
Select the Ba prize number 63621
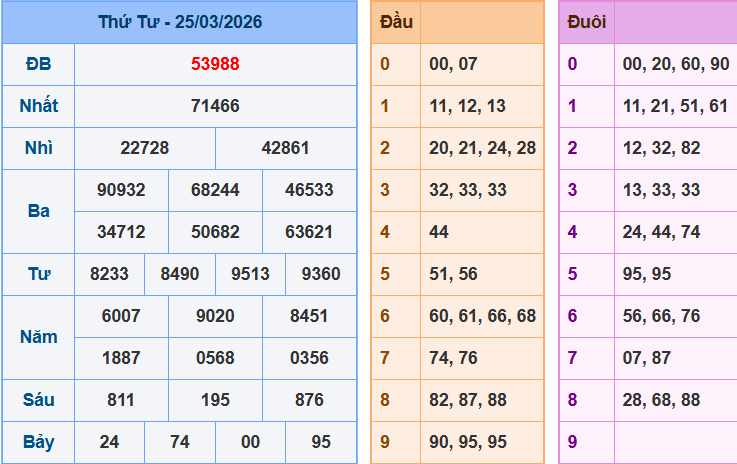pyautogui.click(x=309, y=232)
